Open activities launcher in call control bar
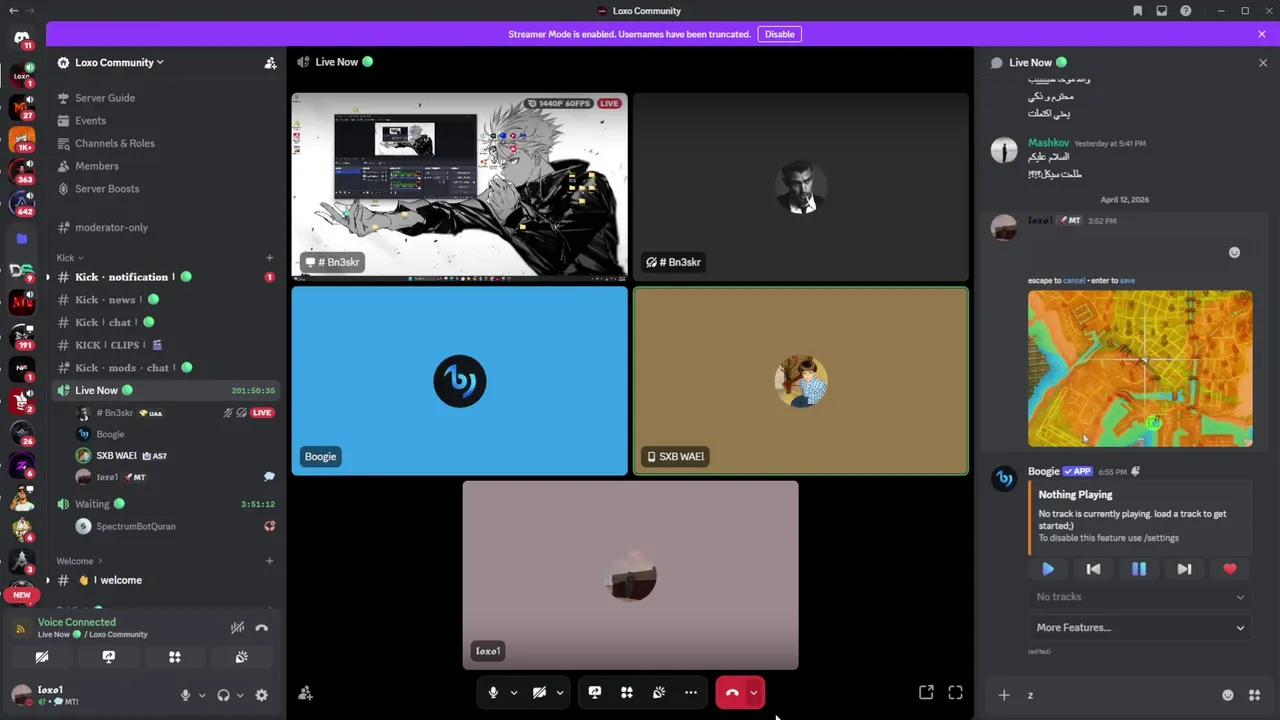 (627, 692)
